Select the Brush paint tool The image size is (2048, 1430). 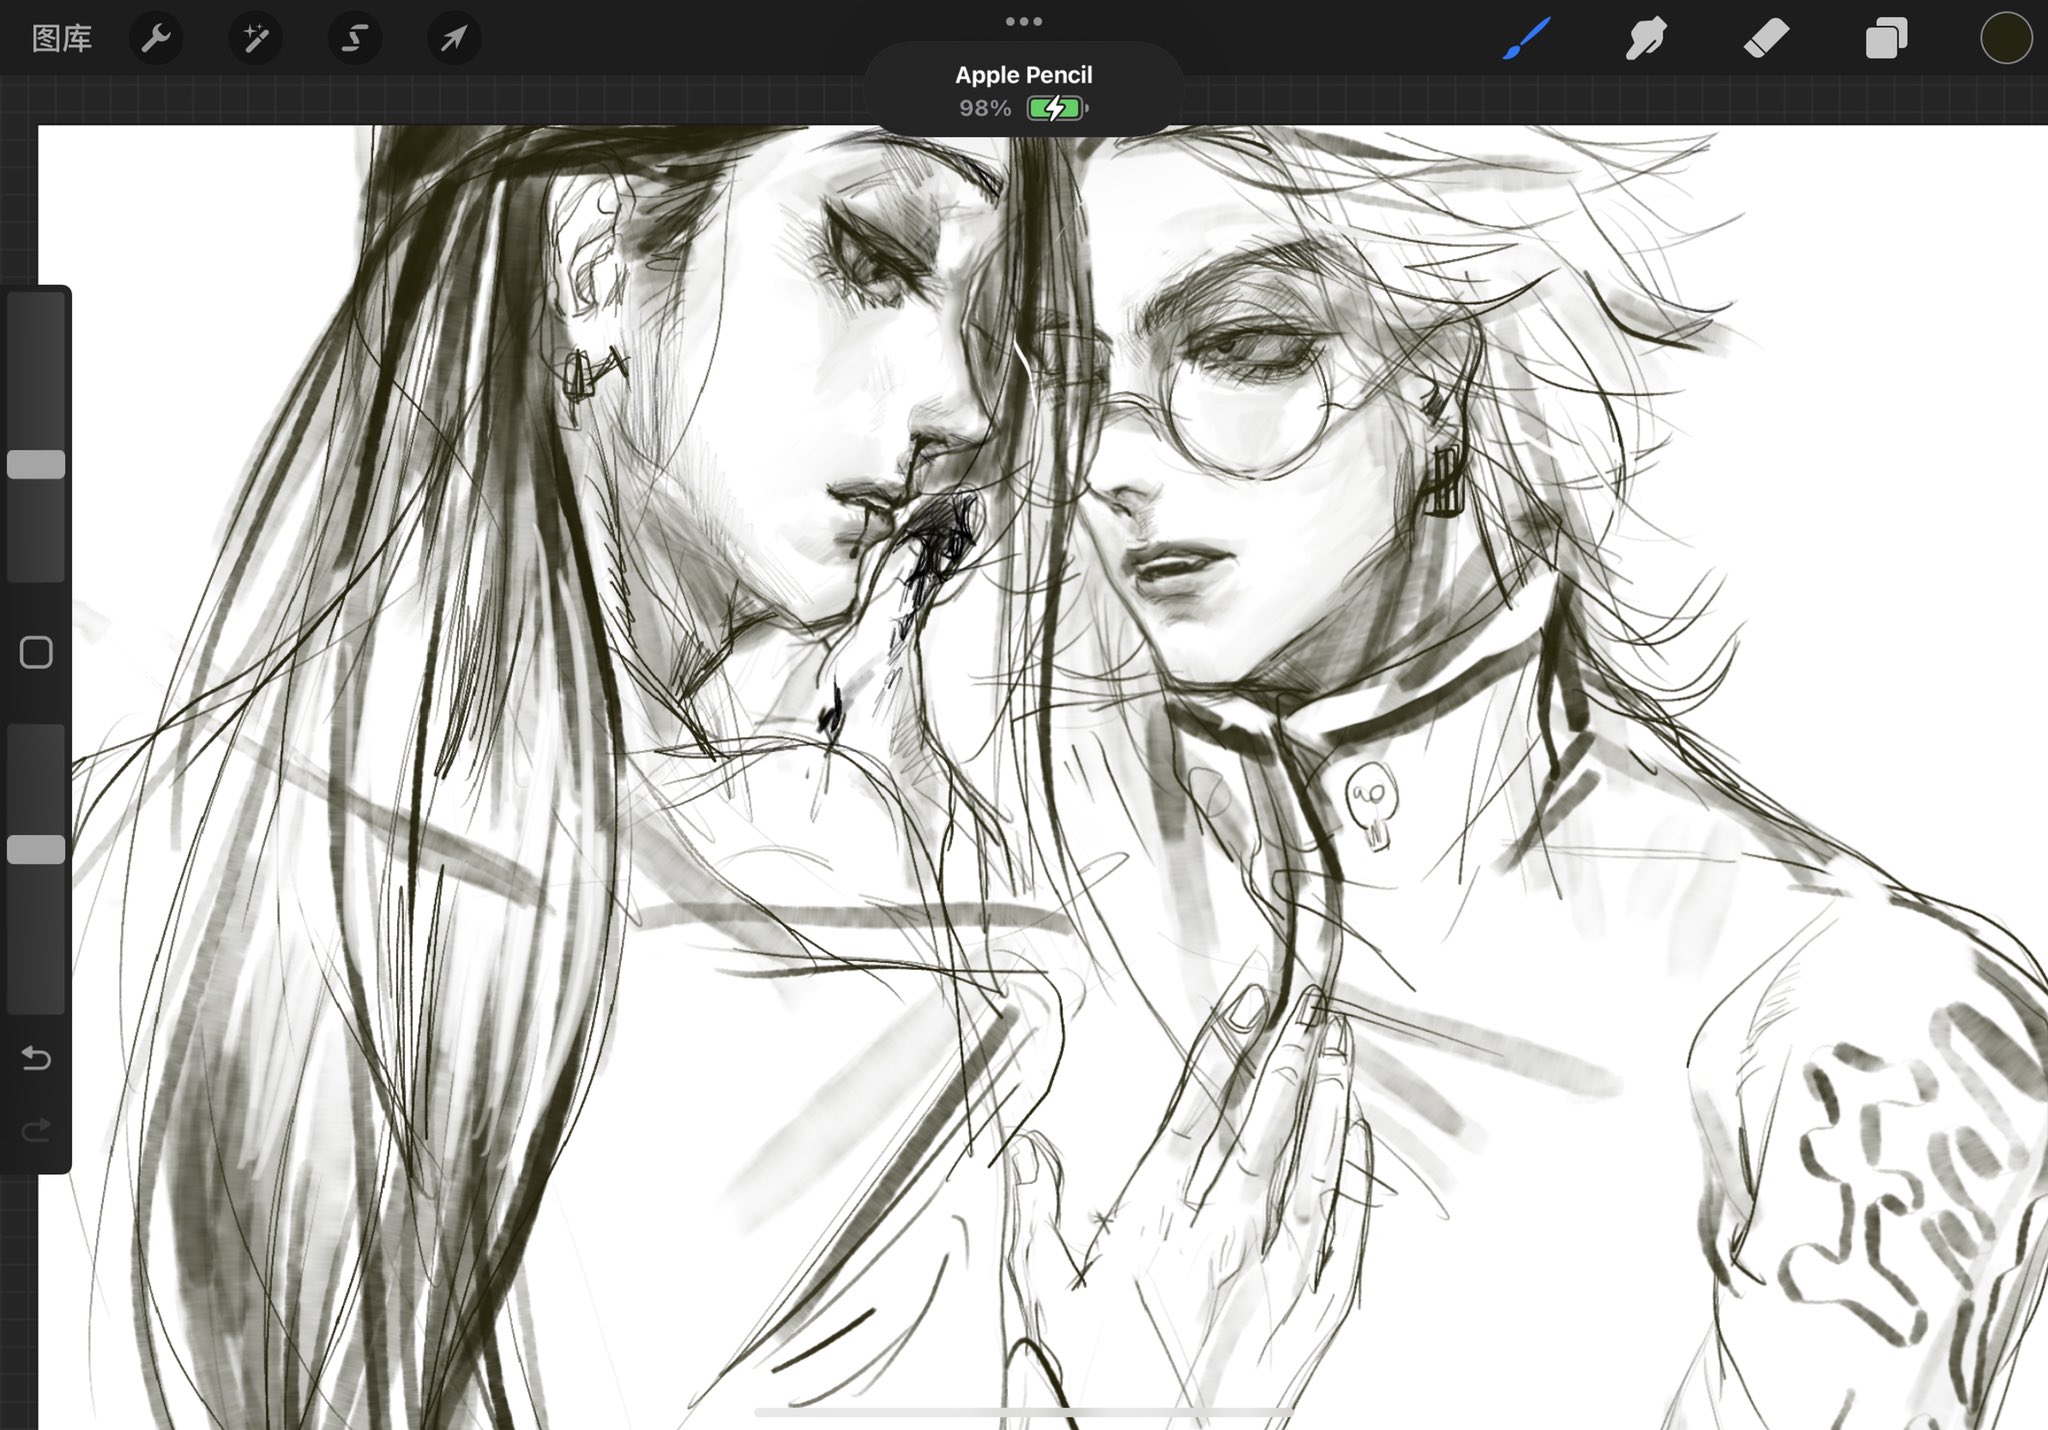click(1526, 39)
